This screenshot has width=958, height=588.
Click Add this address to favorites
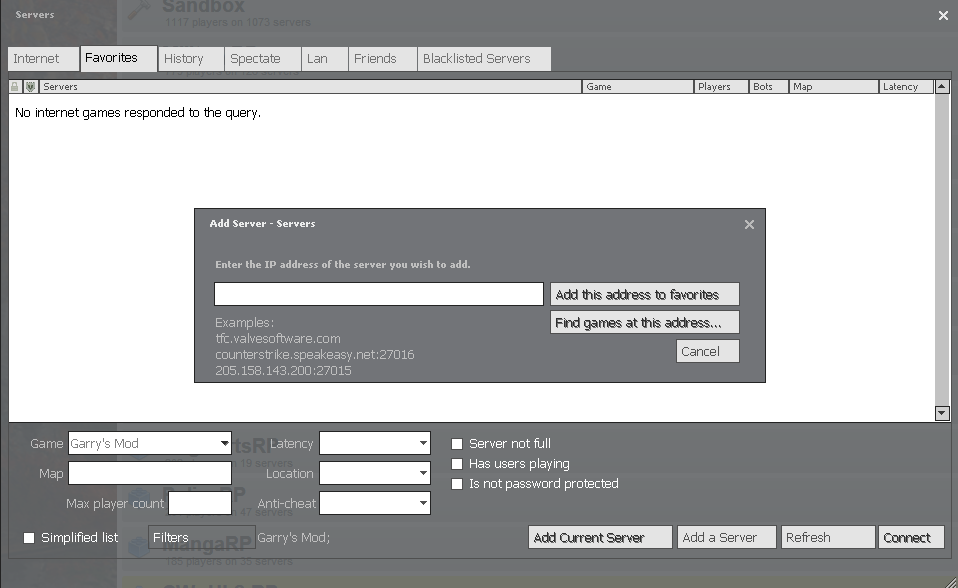645,294
